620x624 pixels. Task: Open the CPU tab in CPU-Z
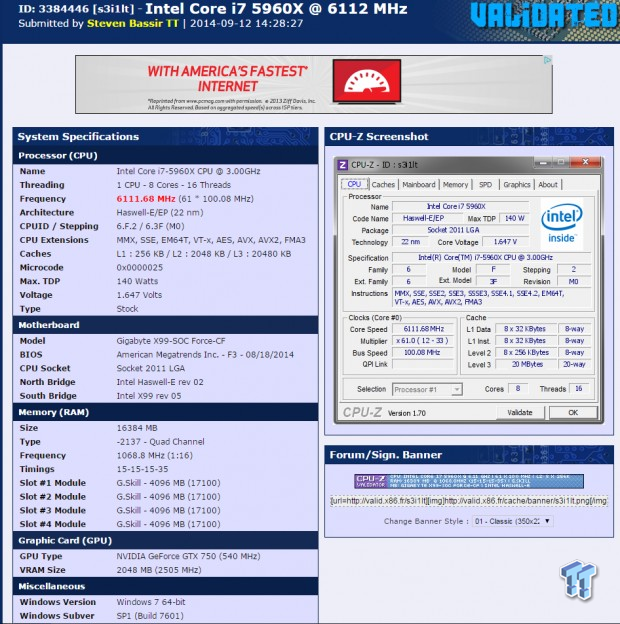point(354,184)
